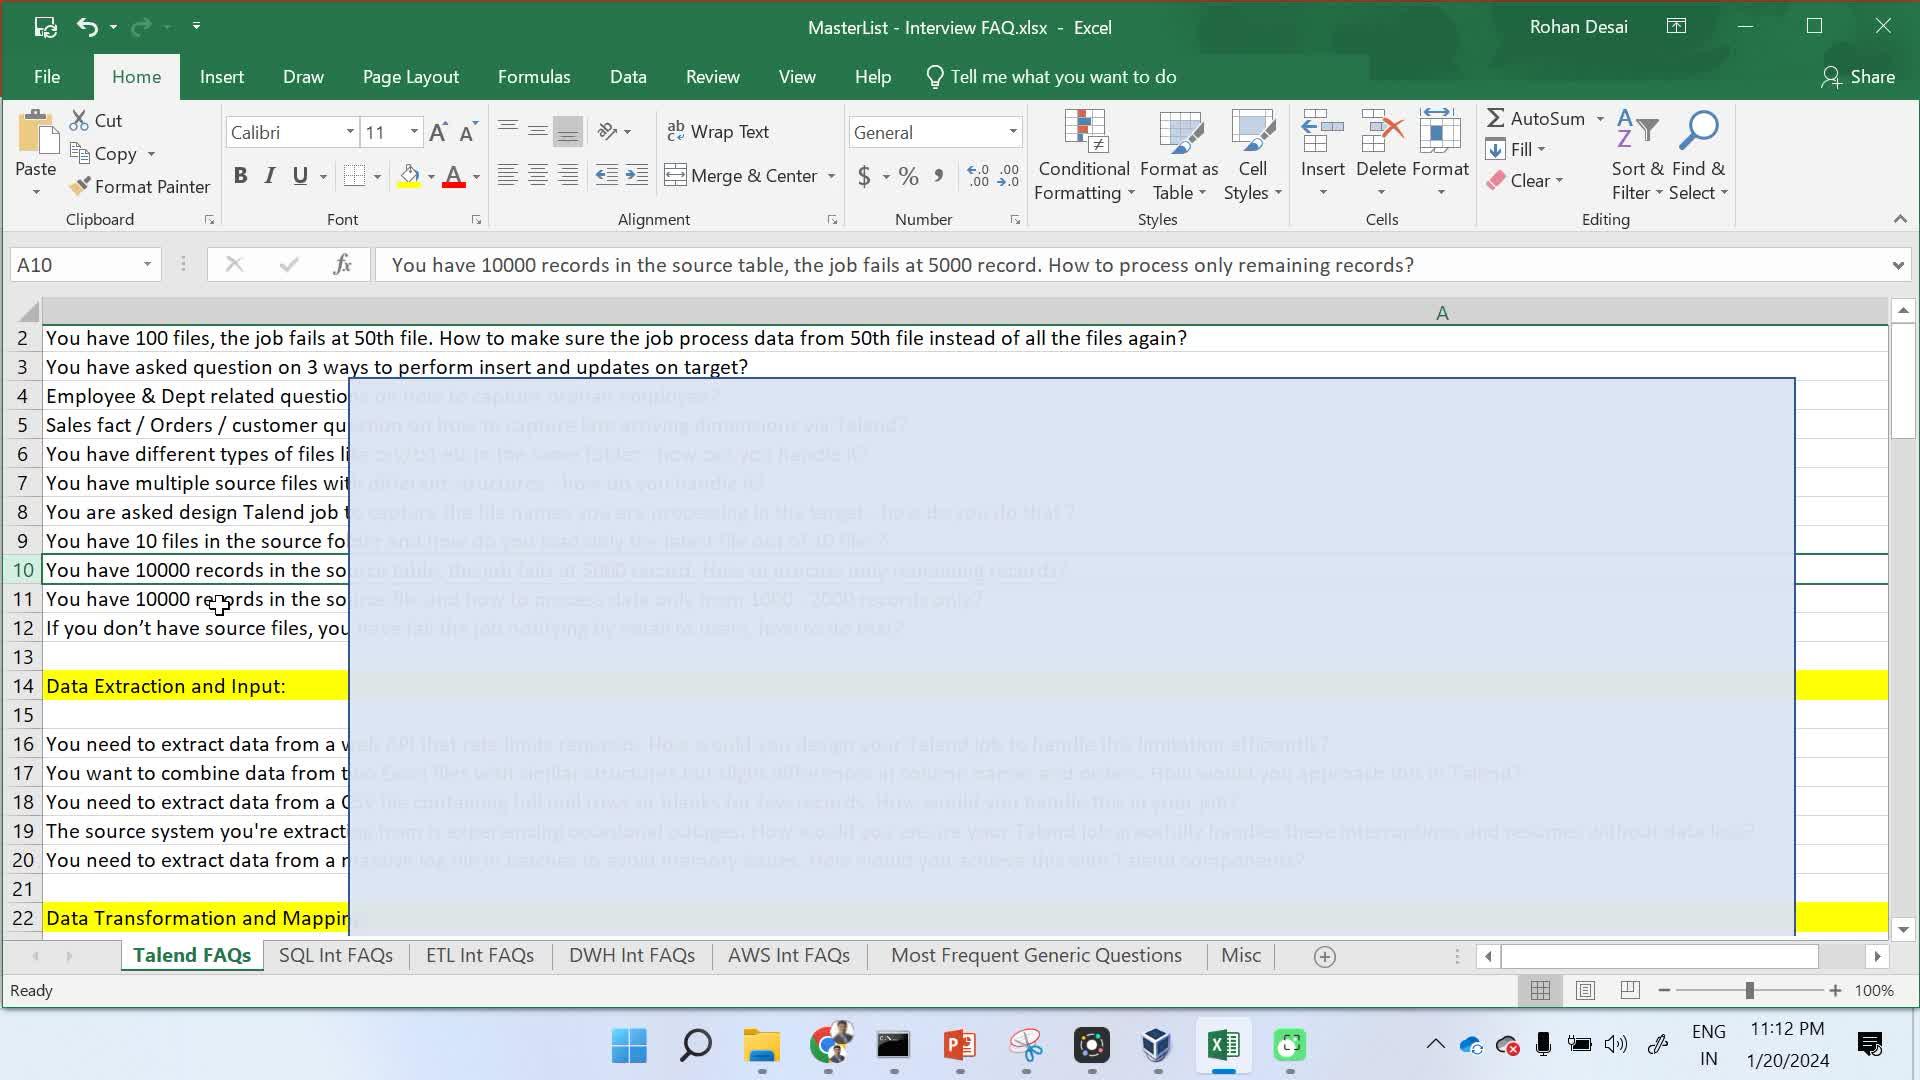Click the Share button

point(1858,77)
